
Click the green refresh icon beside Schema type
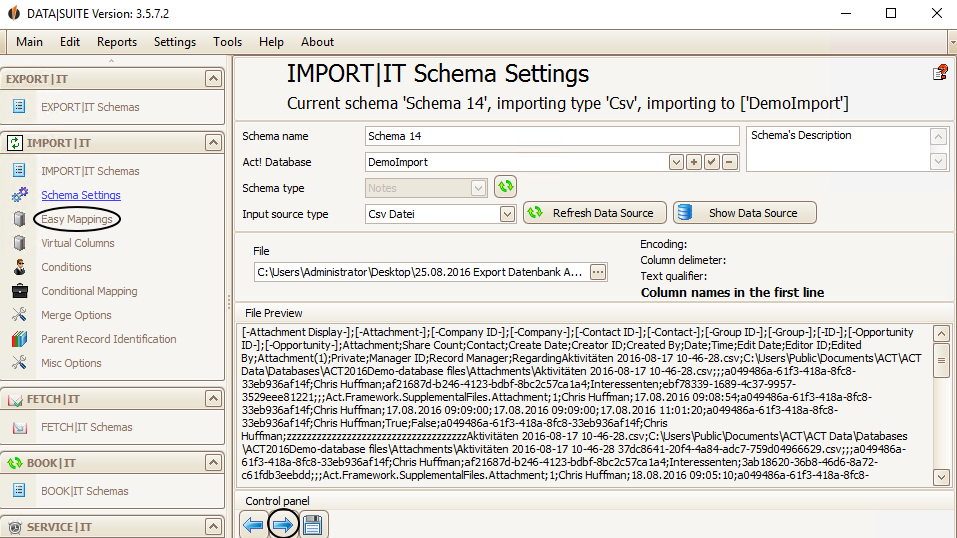tap(505, 187)
